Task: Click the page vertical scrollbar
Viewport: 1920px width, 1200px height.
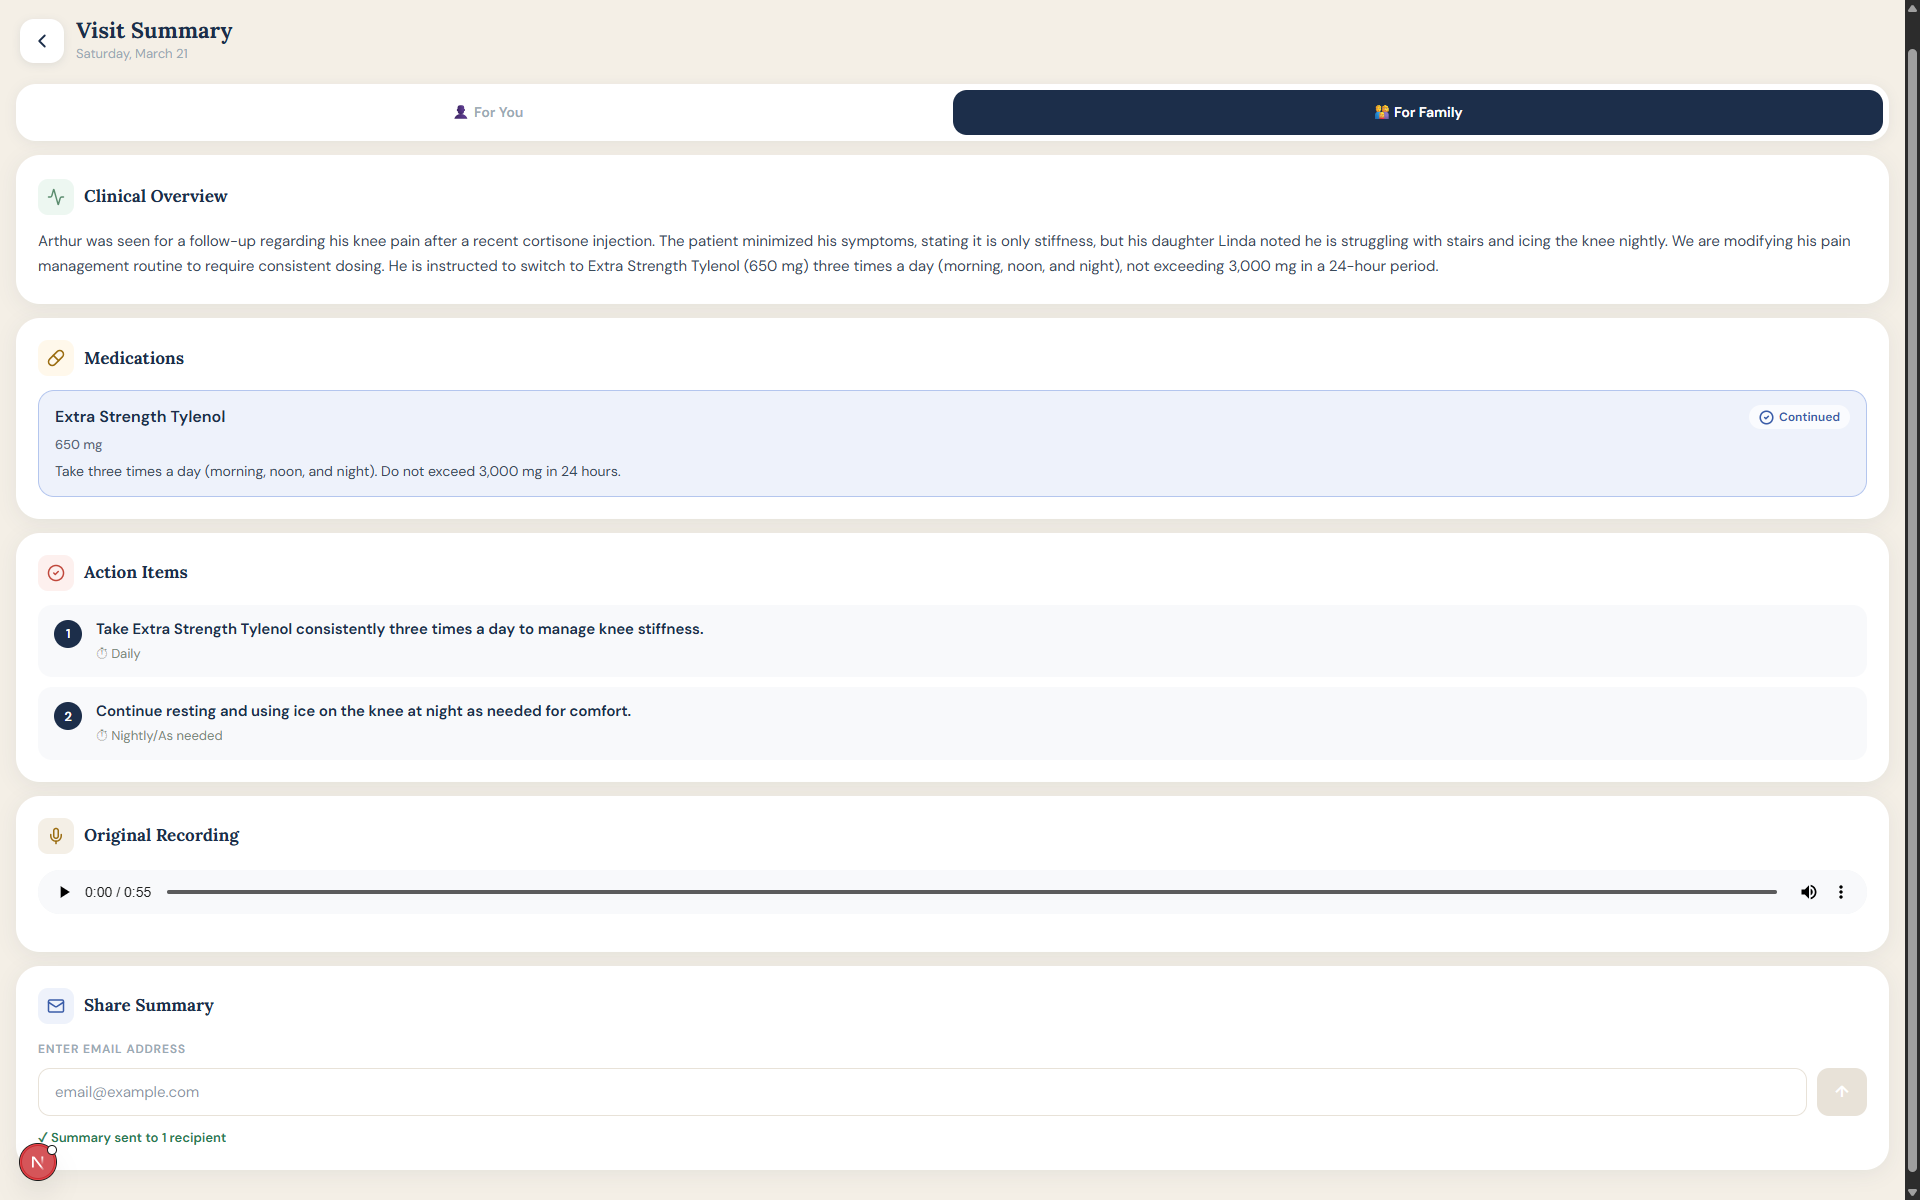Action: 1911,600
